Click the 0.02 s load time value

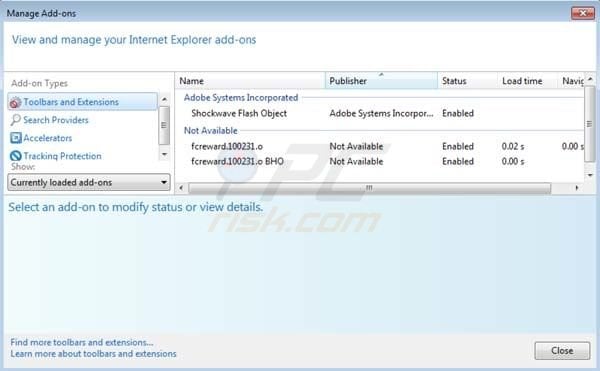pos(513,146)
